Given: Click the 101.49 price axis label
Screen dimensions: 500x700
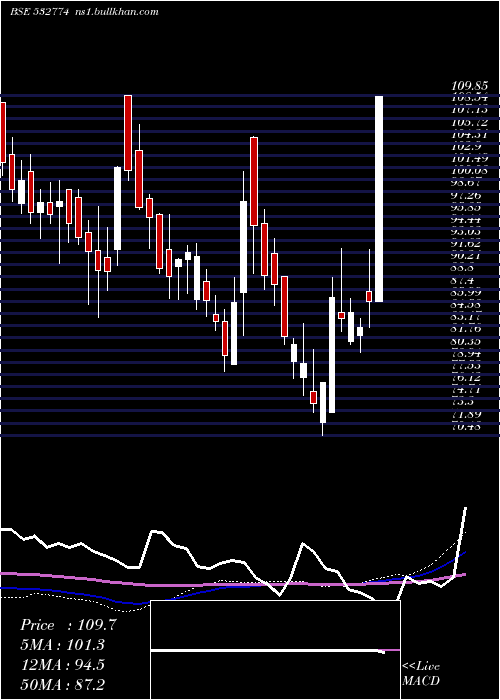Looking at the screenshot, I should 469,158.
